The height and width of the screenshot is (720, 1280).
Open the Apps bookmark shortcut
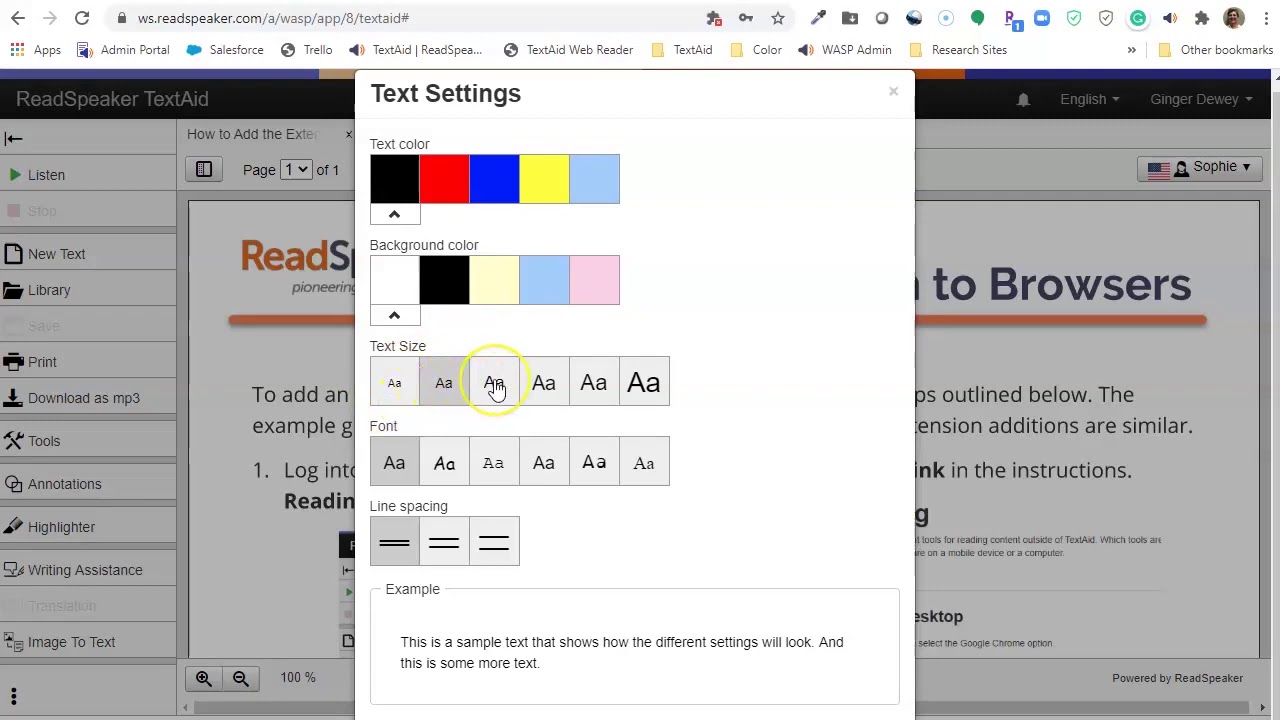tap(36, 50)
